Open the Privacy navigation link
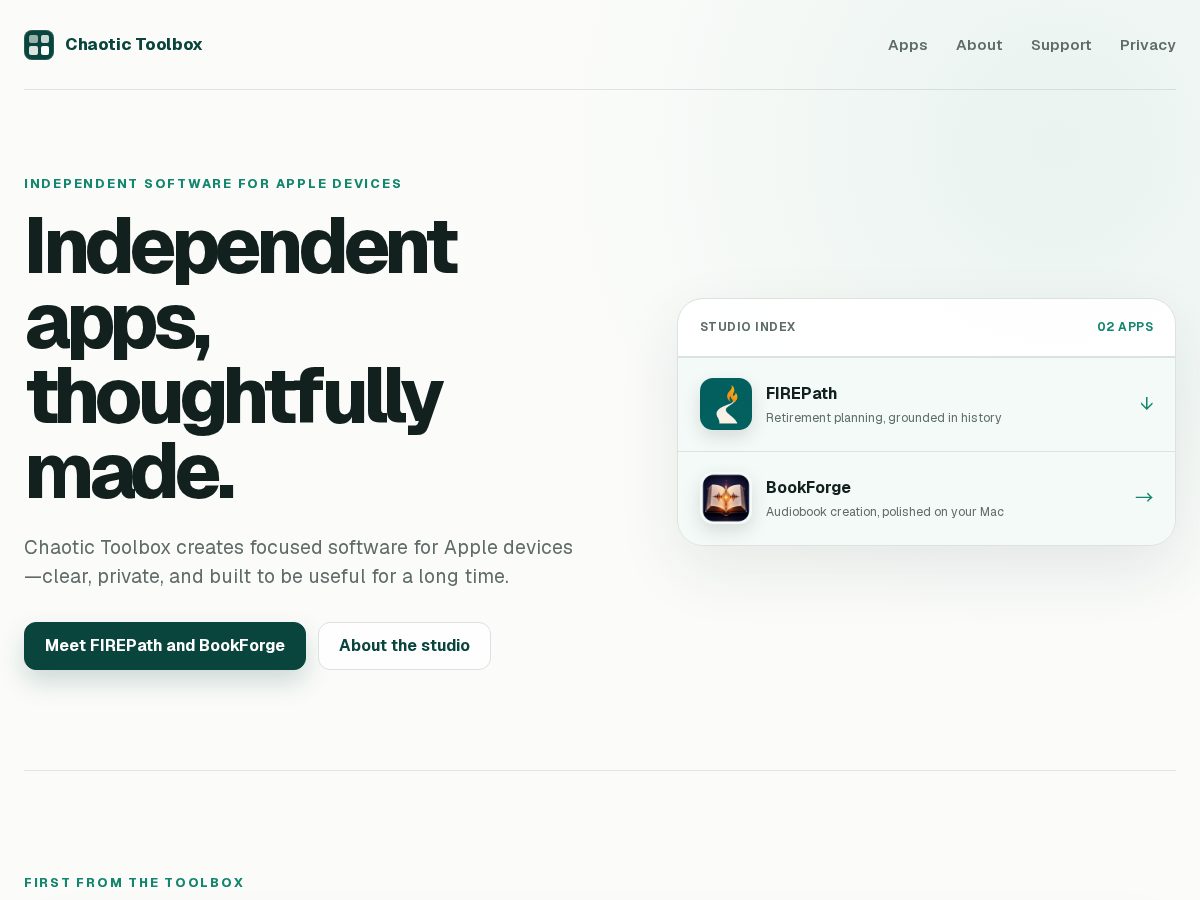Screen dimensions: 1200x900 (1148, 45)
